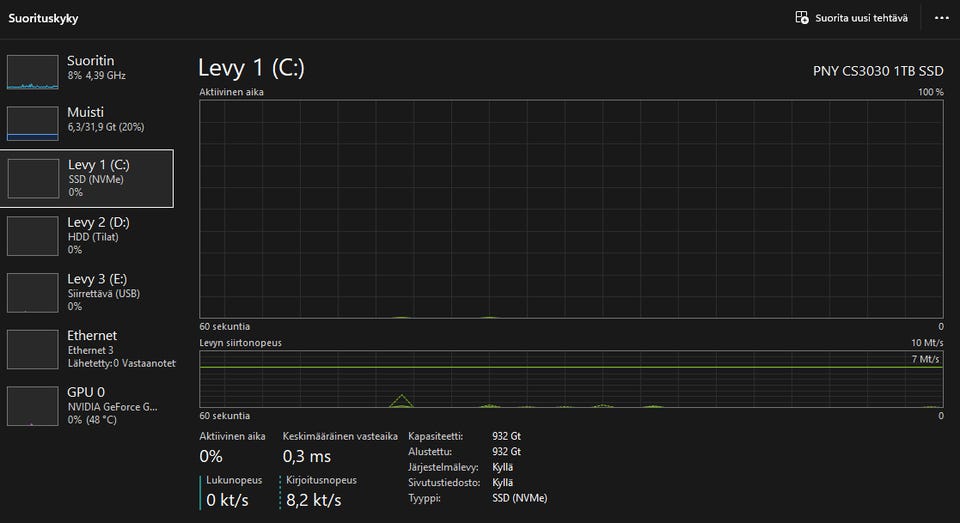
Task: Open the Muisti sidebar entry
Action: pyautogui.click(x=87, y=123)
